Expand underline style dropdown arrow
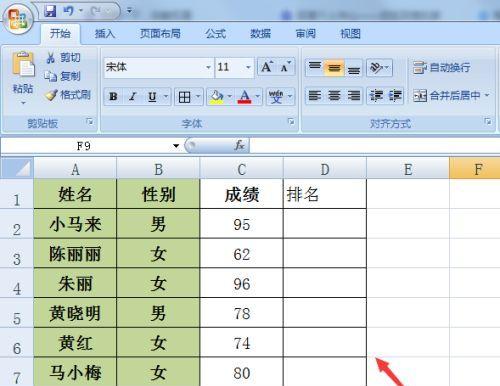Viewport: 500px width, 386px height. click(166, 97)
